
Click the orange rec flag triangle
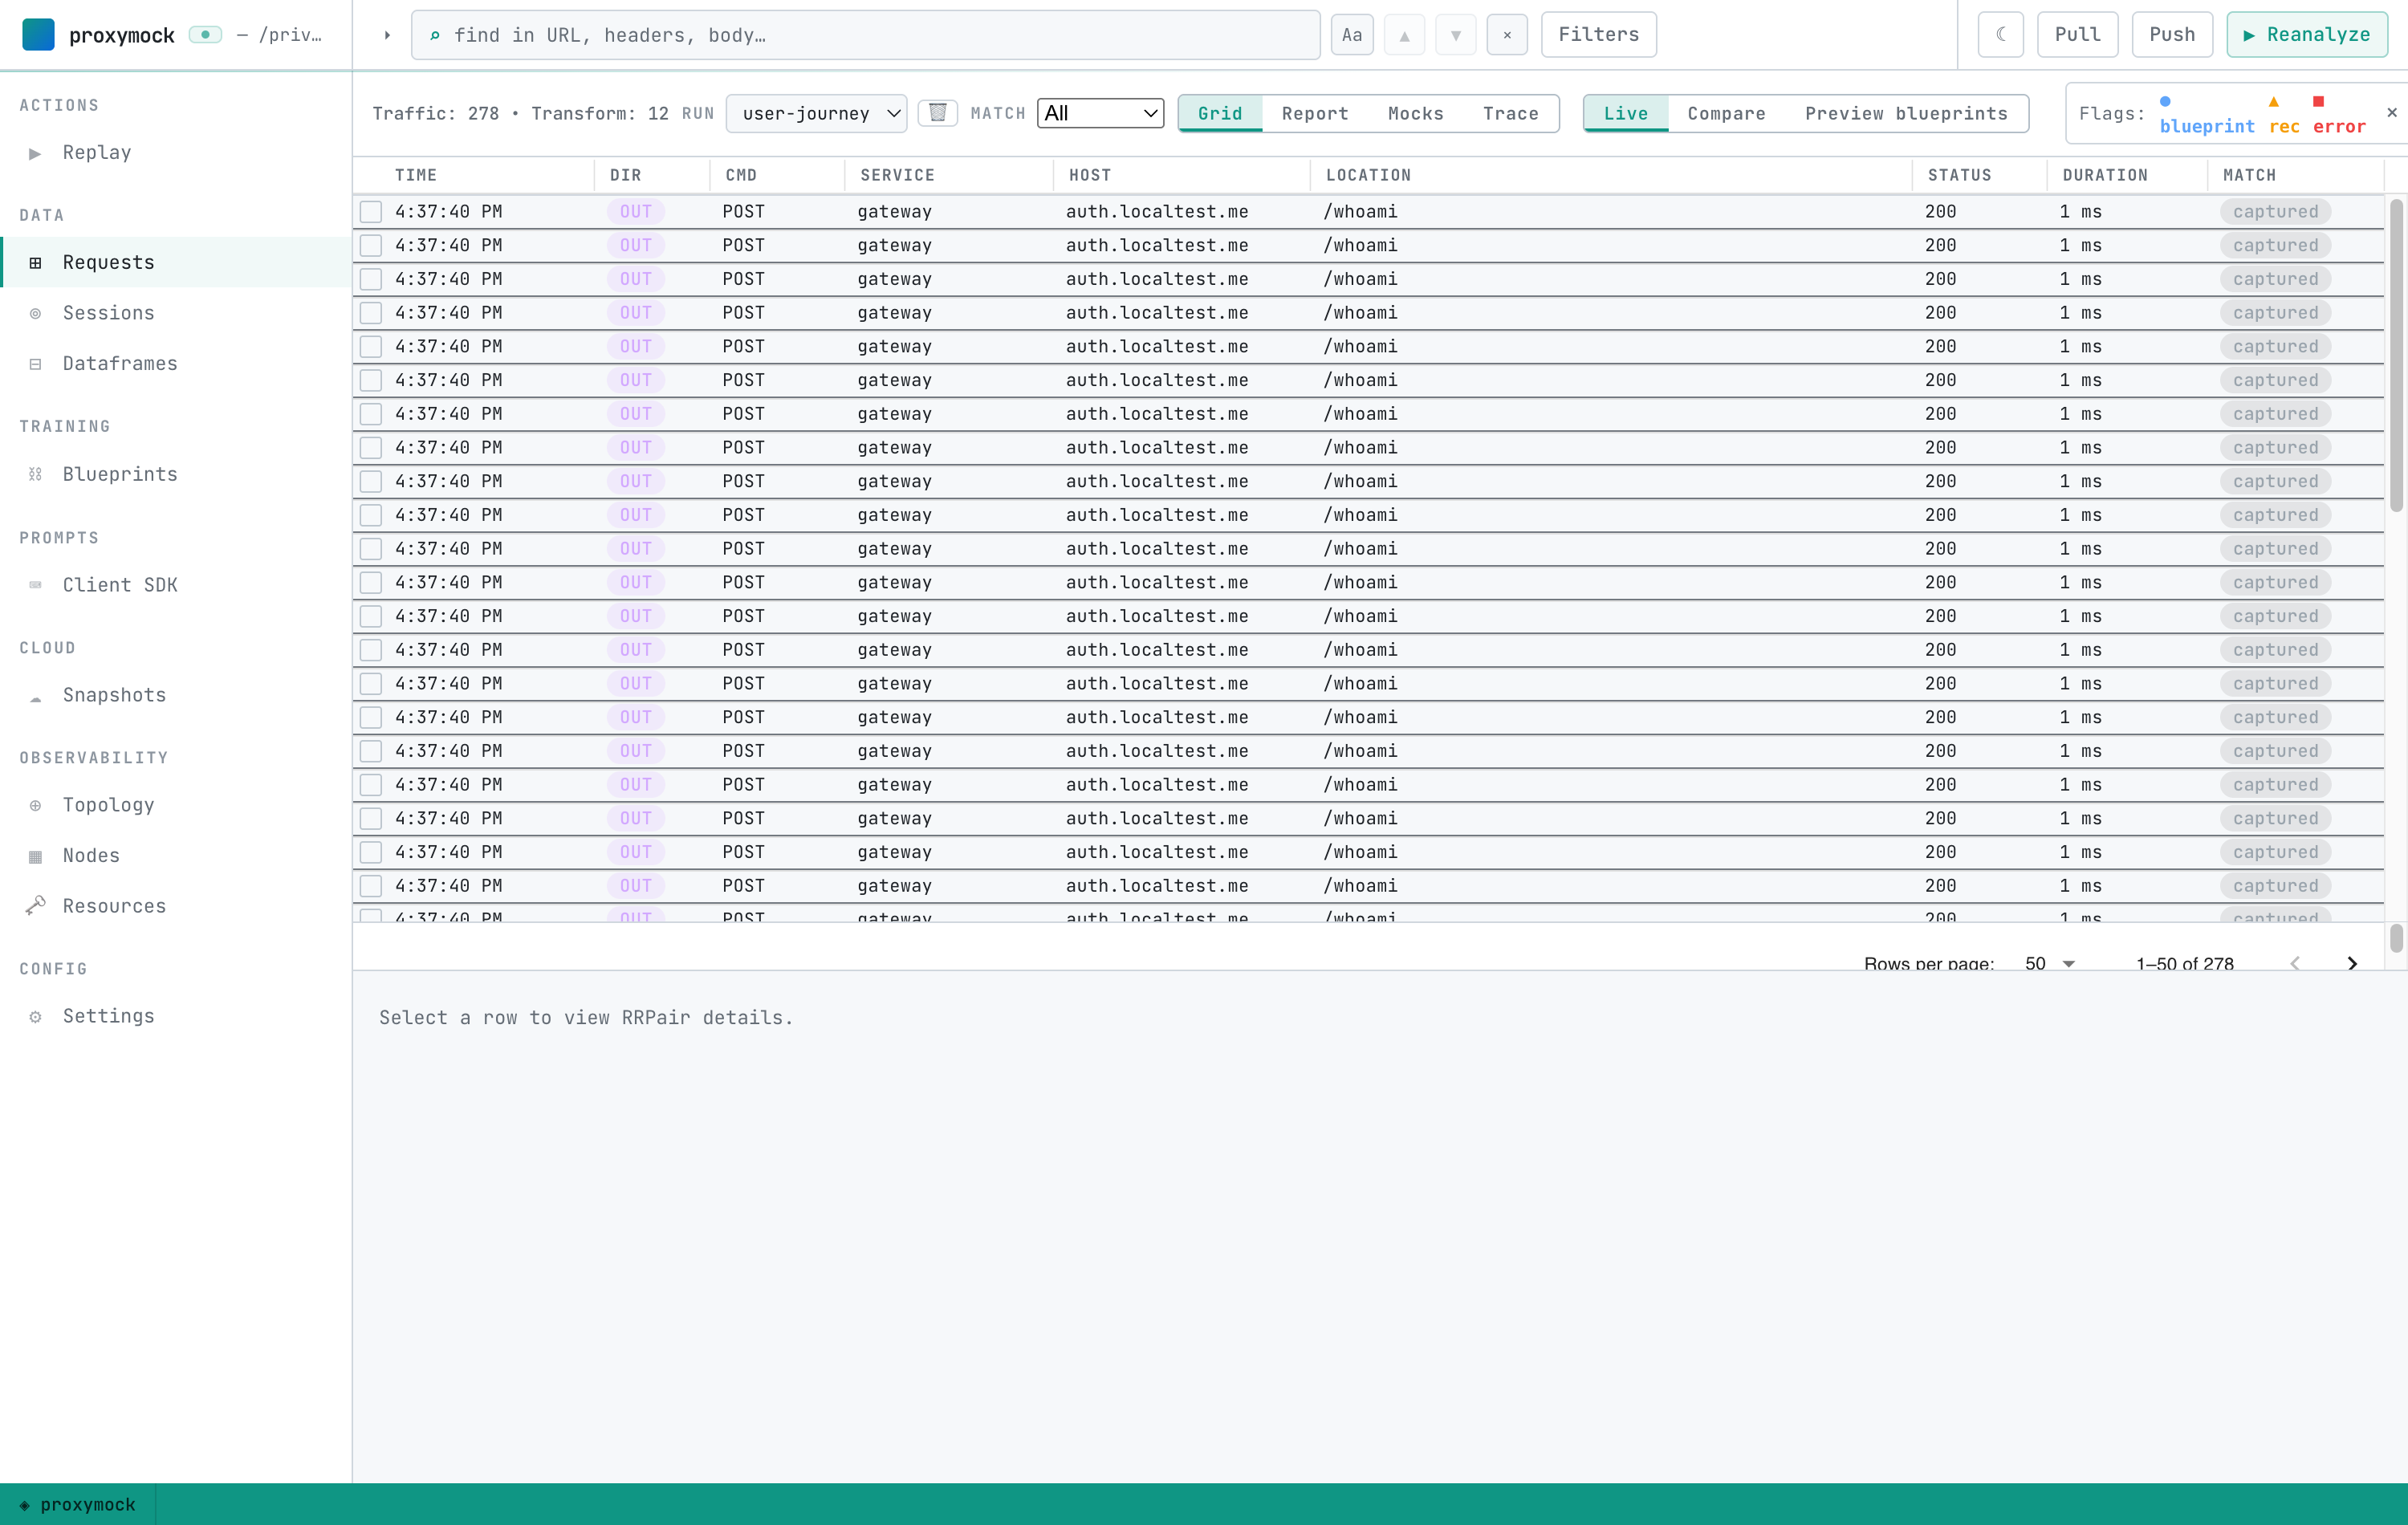coord(2273,101)
